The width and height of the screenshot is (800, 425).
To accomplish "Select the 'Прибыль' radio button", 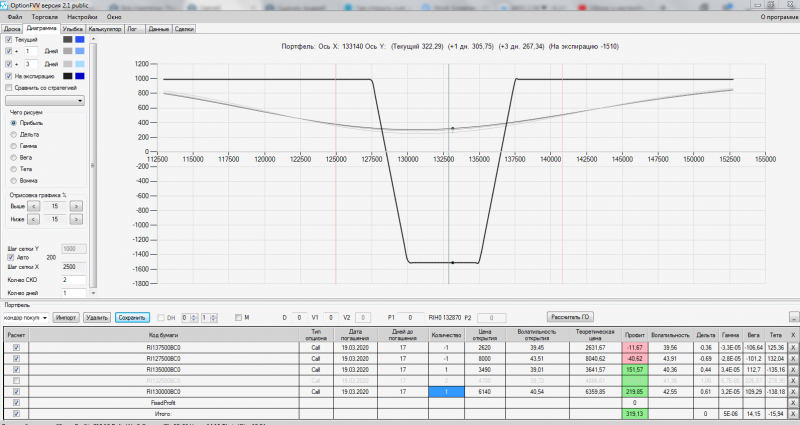I will click(14, 123).
